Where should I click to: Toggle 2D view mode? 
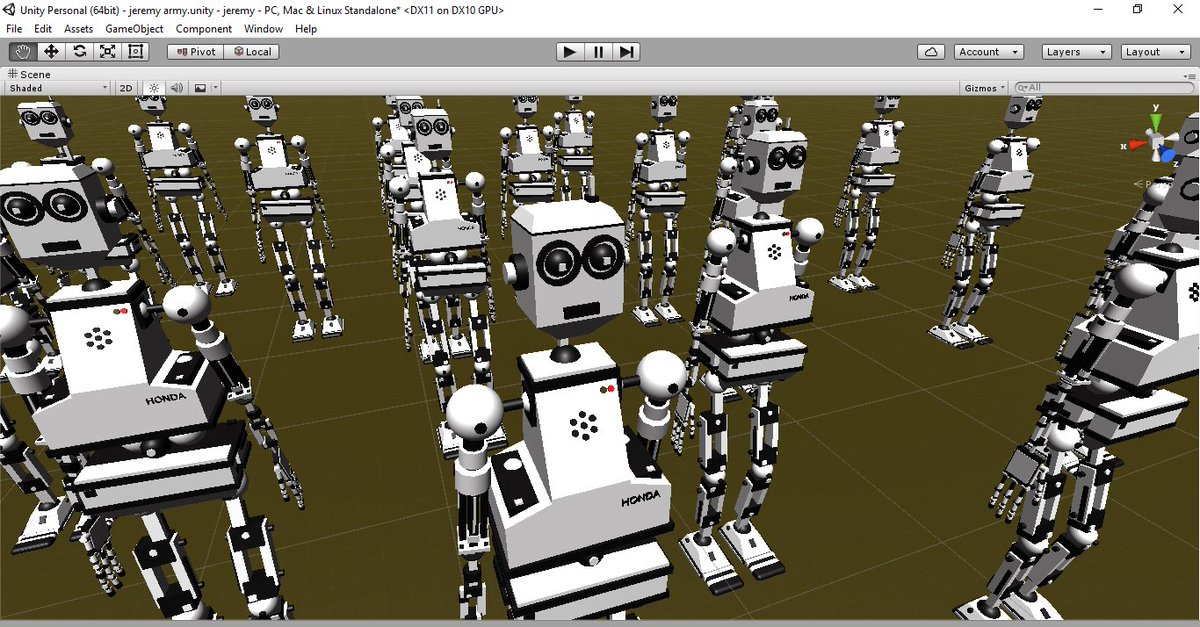coord(126,88)
